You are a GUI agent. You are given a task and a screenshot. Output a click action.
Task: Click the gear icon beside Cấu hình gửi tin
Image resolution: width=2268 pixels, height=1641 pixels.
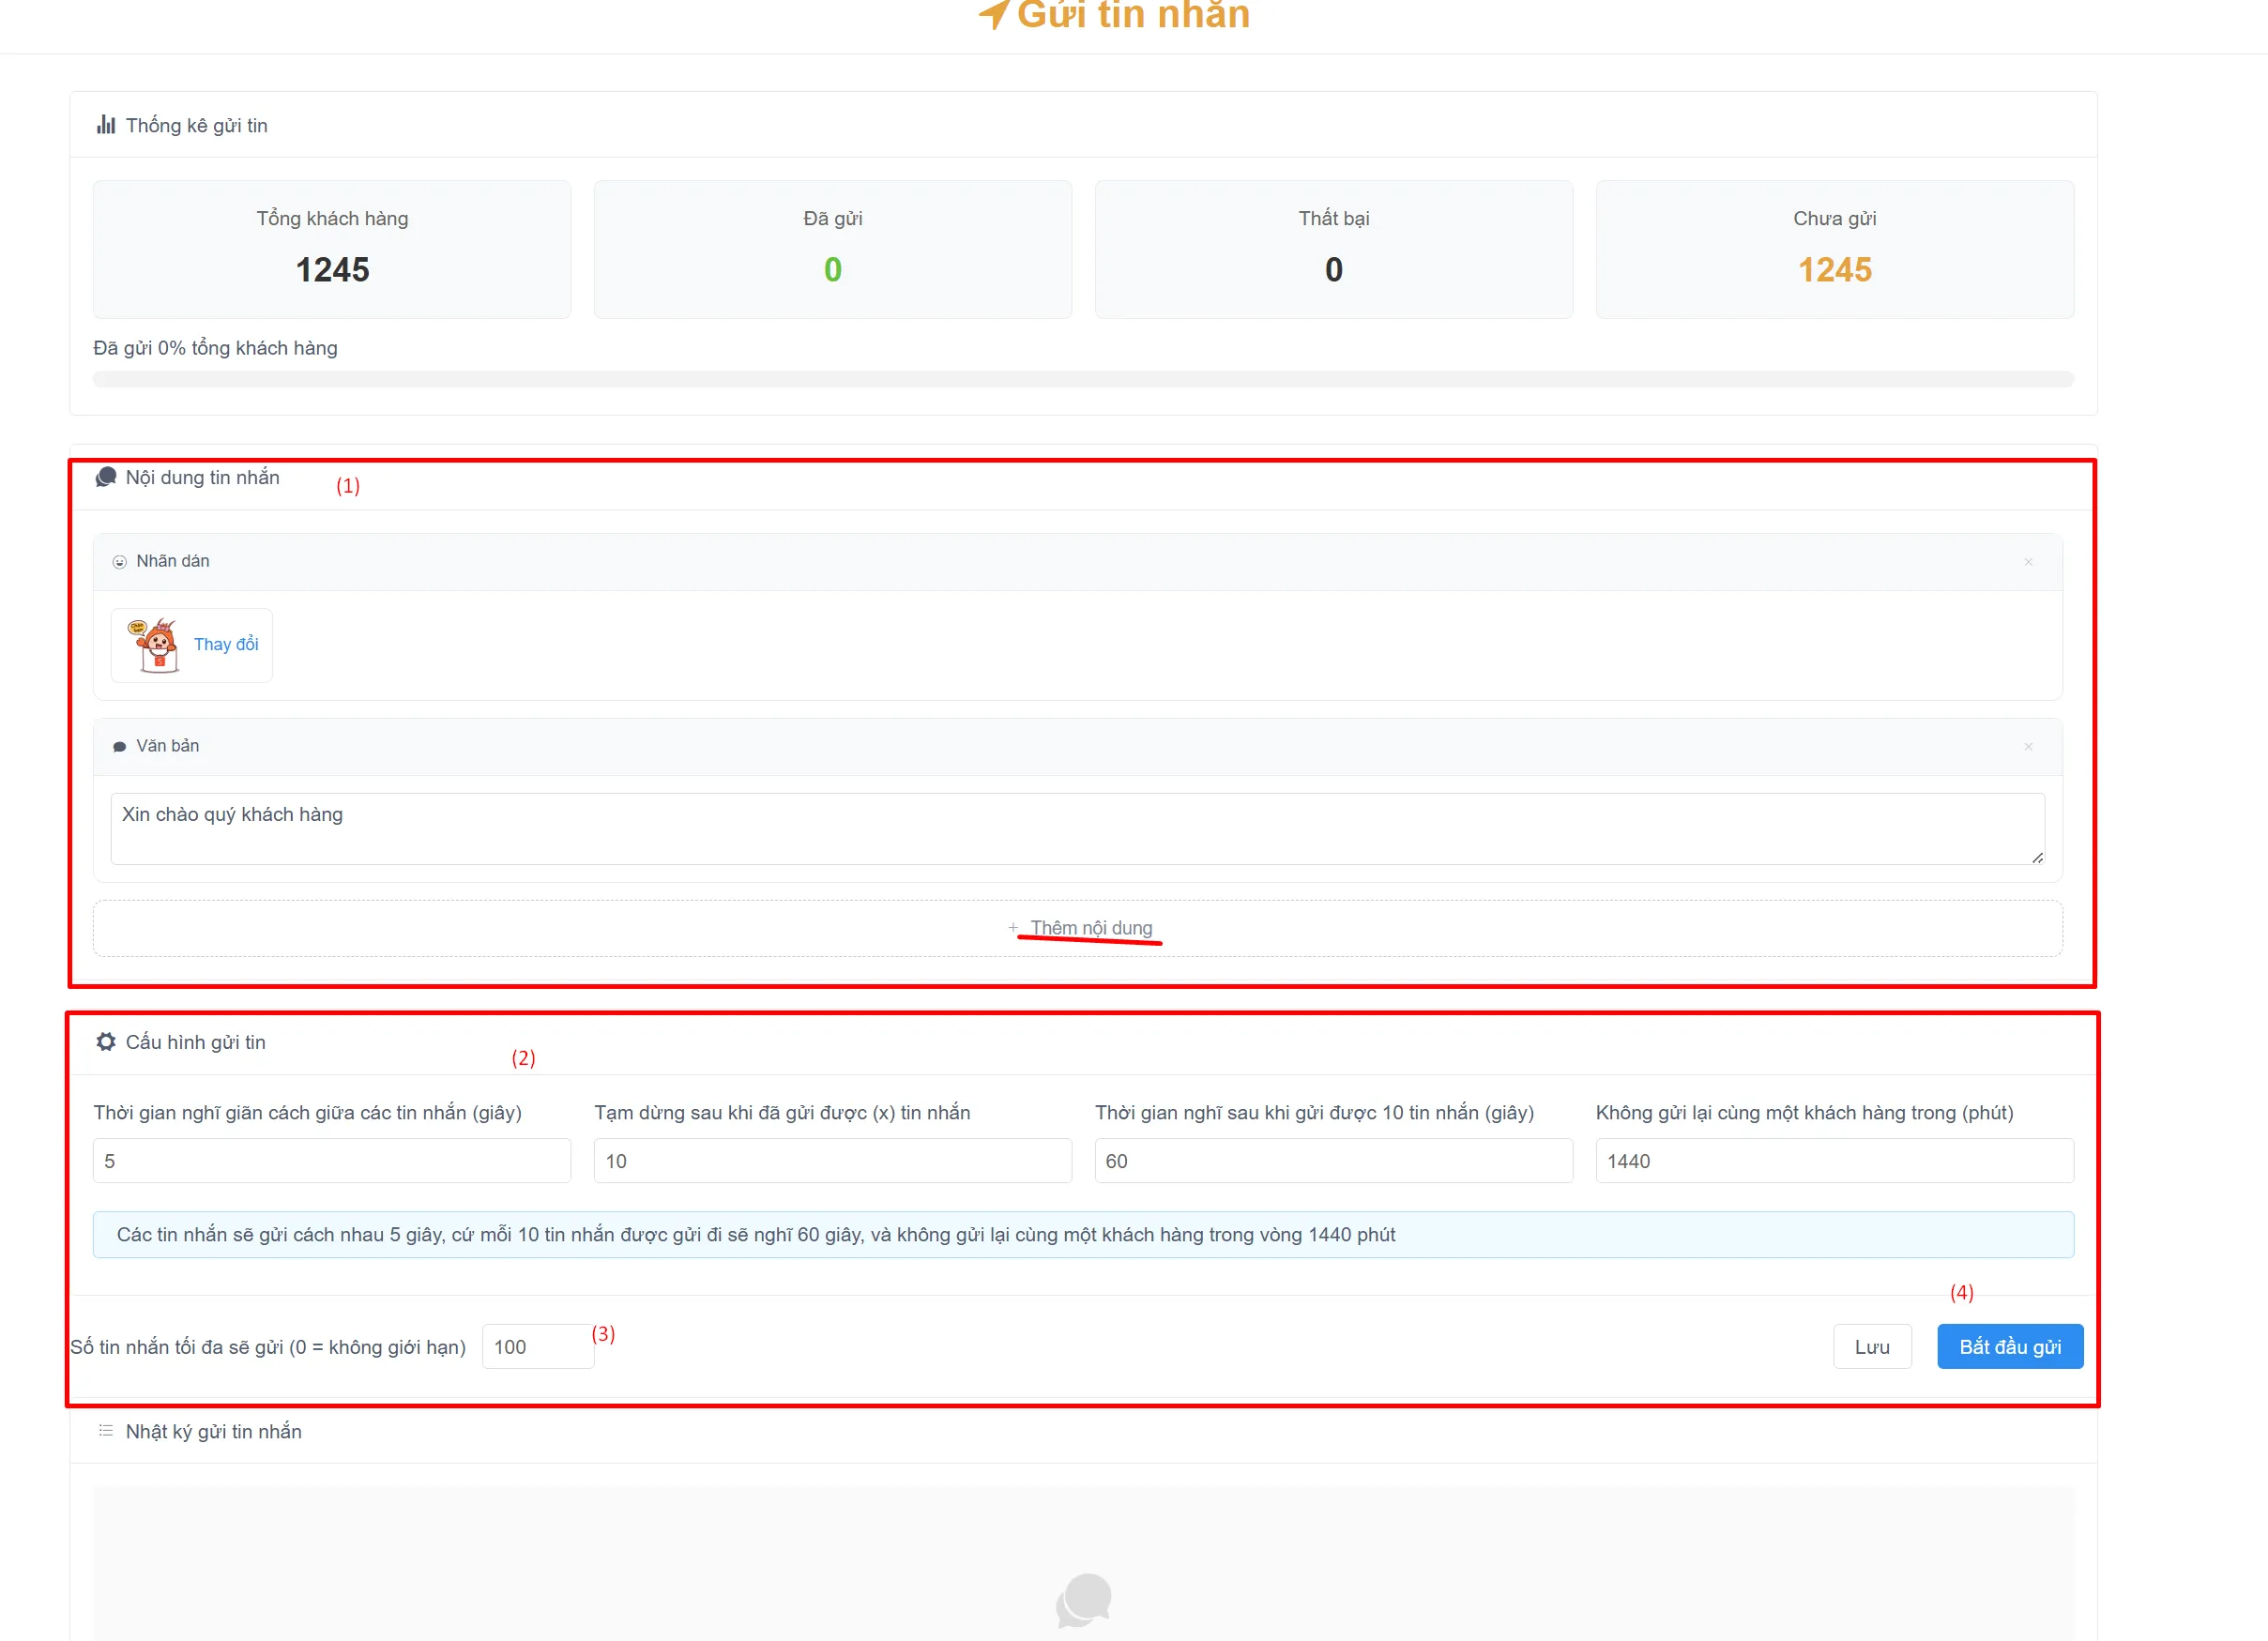coord(106,1042)
